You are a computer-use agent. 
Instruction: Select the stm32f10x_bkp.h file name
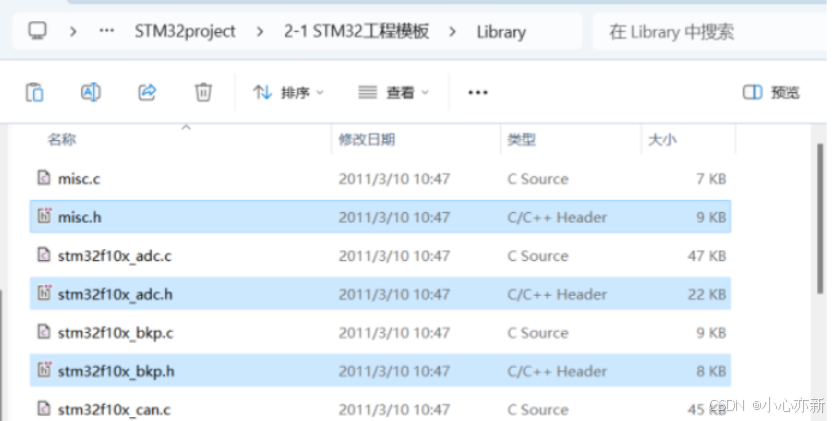(116, 371)
